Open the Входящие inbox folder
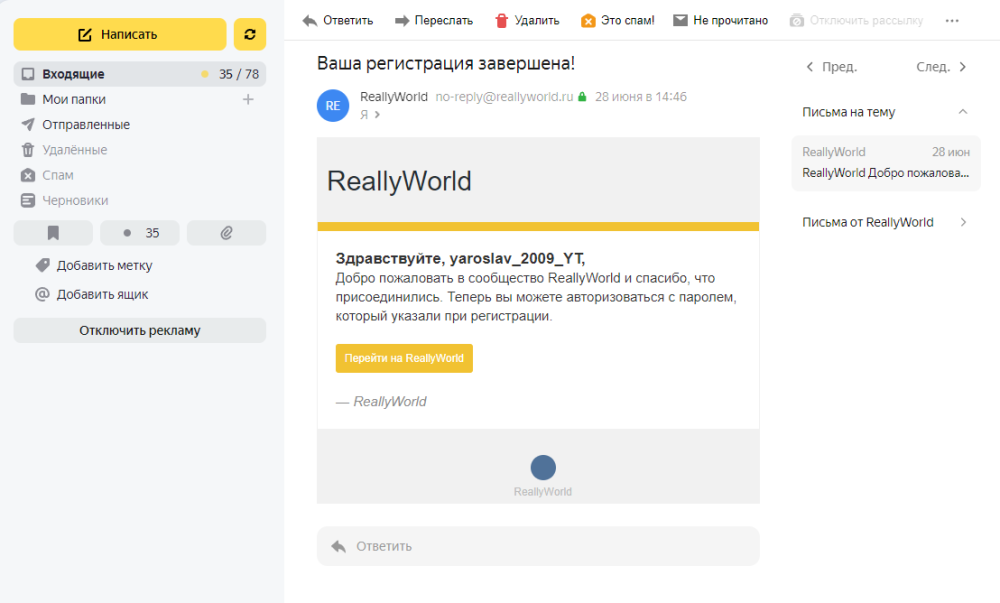 pos(140,74)
